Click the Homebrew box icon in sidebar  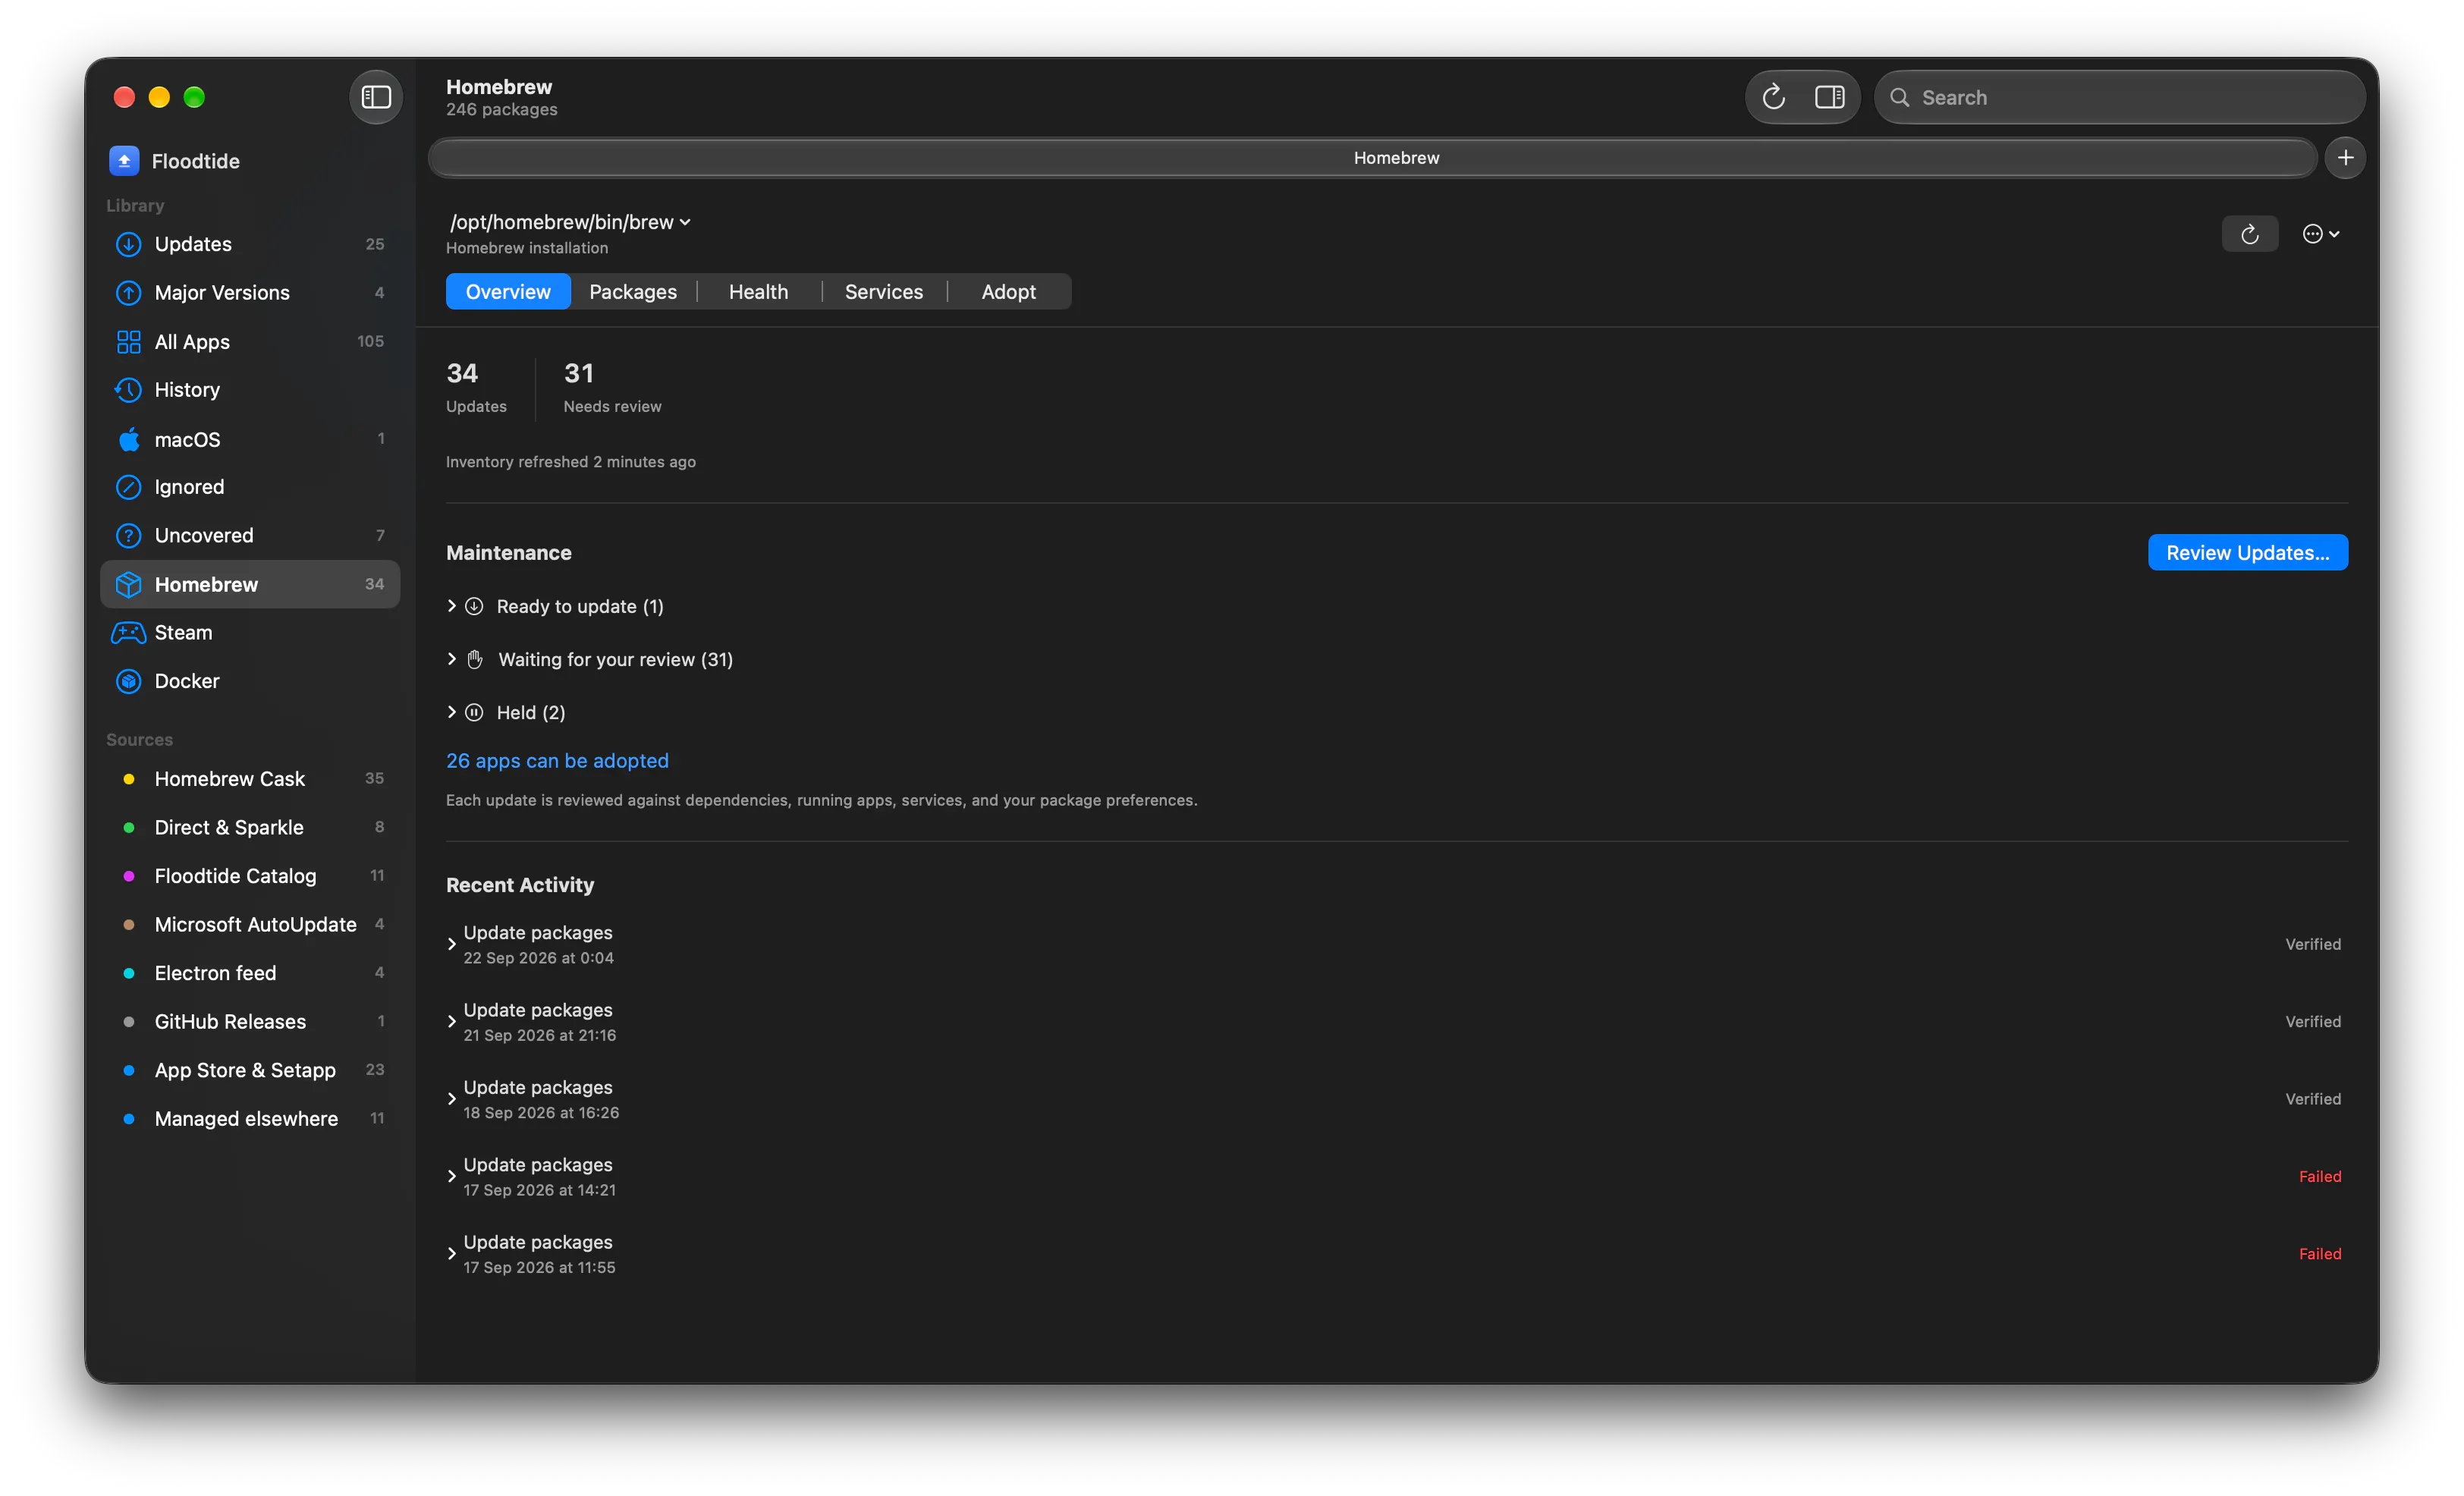[128, 585]
